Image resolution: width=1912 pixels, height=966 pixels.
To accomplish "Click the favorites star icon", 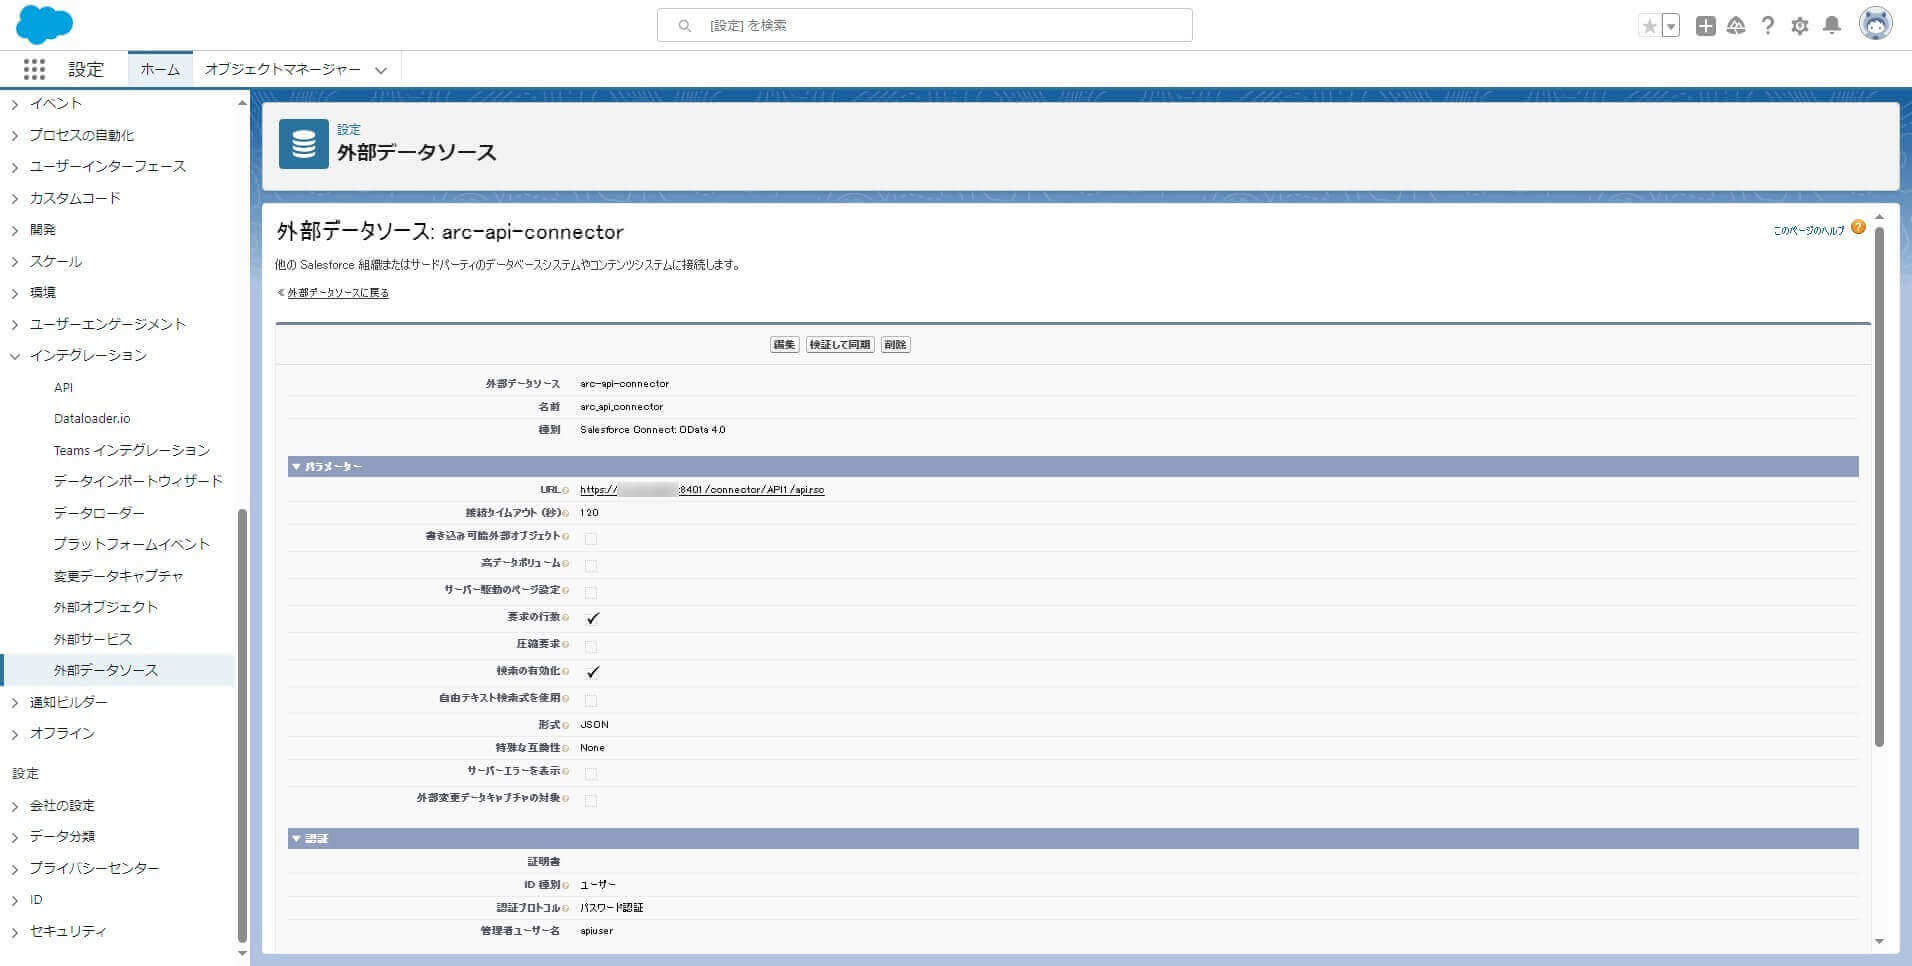I will [x=1649, y=26].
